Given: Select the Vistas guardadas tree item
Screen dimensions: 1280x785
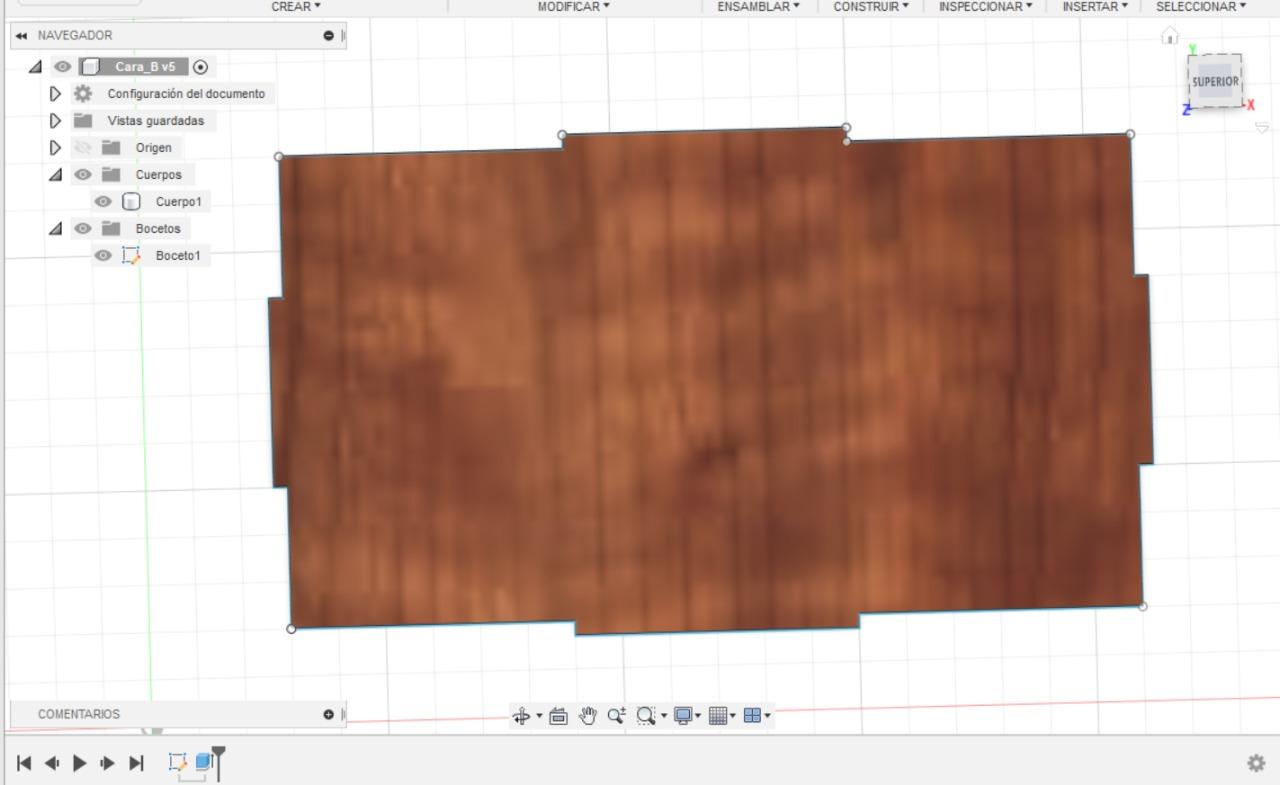Looking at the screenshot, I should point(155,121).
